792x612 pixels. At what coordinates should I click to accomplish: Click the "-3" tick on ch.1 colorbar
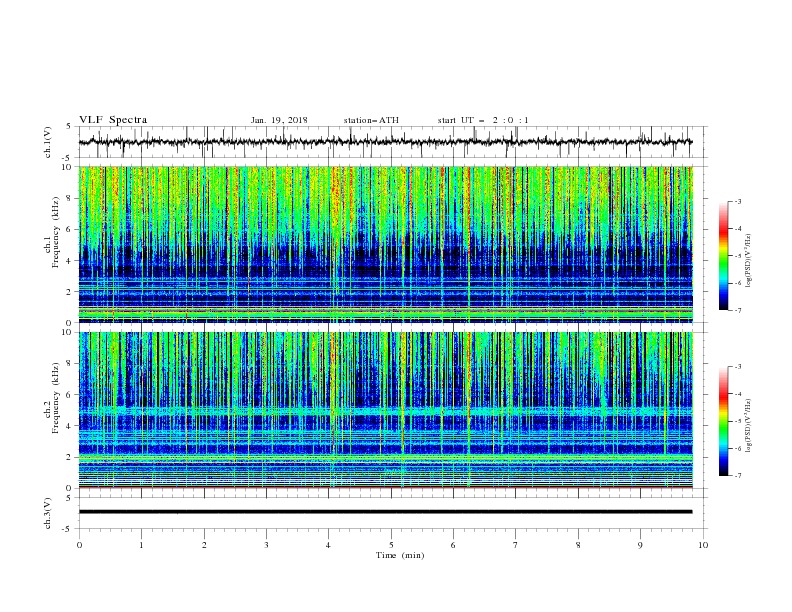coord(738,201)
